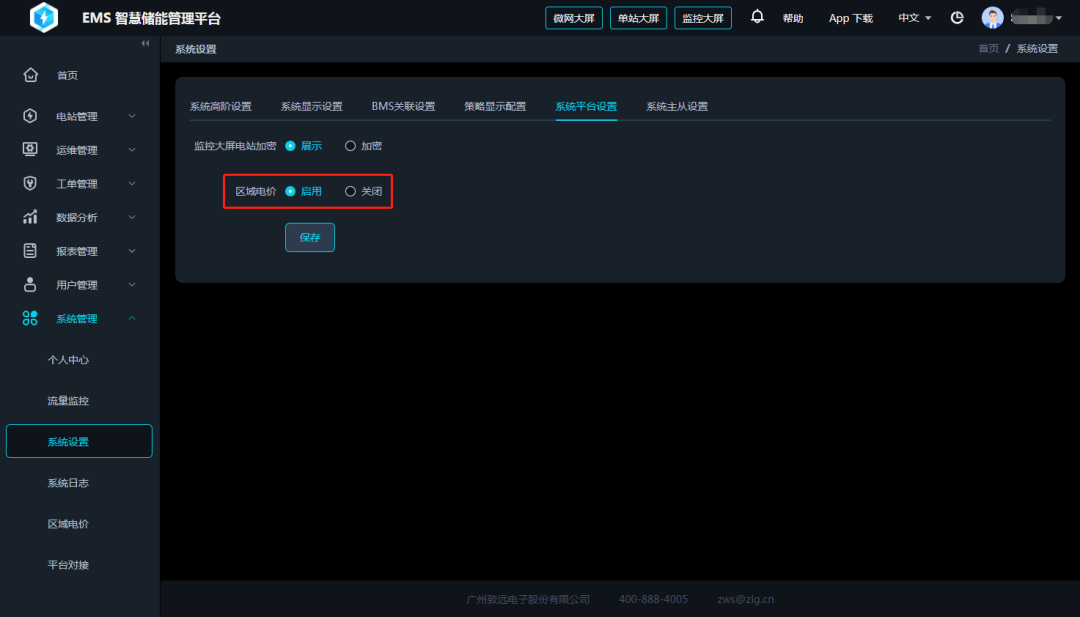Expand the 电站管理 menu chevron
Image resolution: width=1080 pixels, height=617 pixels.
coord(132,117)
